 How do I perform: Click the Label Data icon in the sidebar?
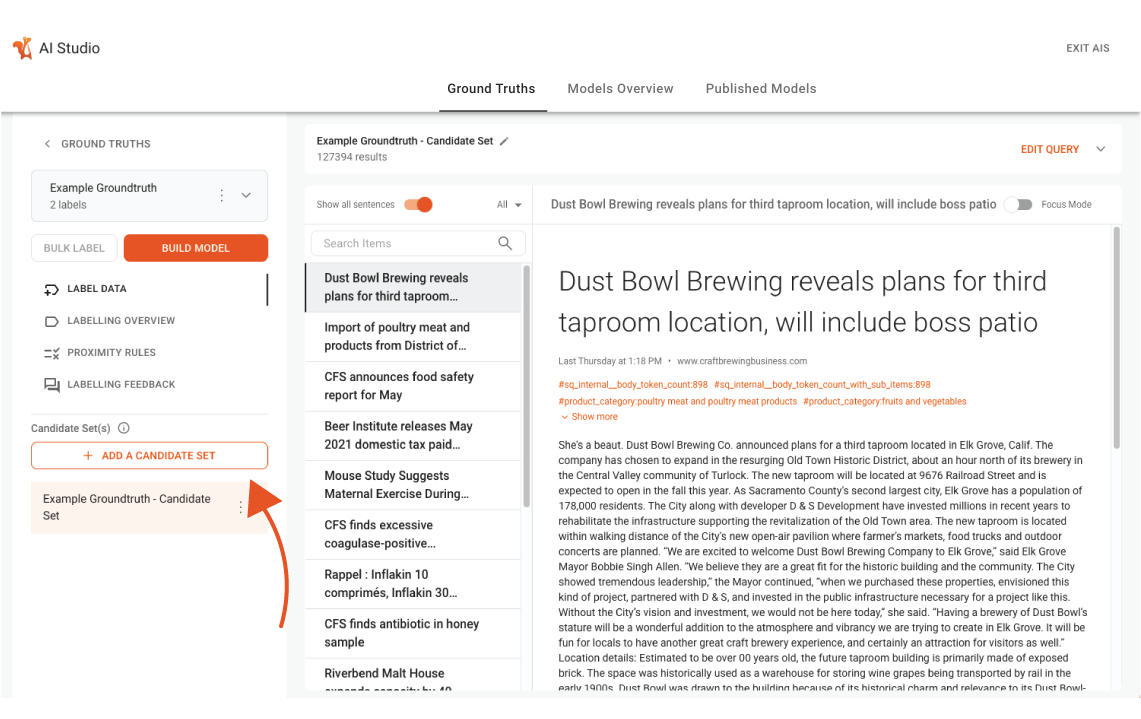[x=51, y=290]
